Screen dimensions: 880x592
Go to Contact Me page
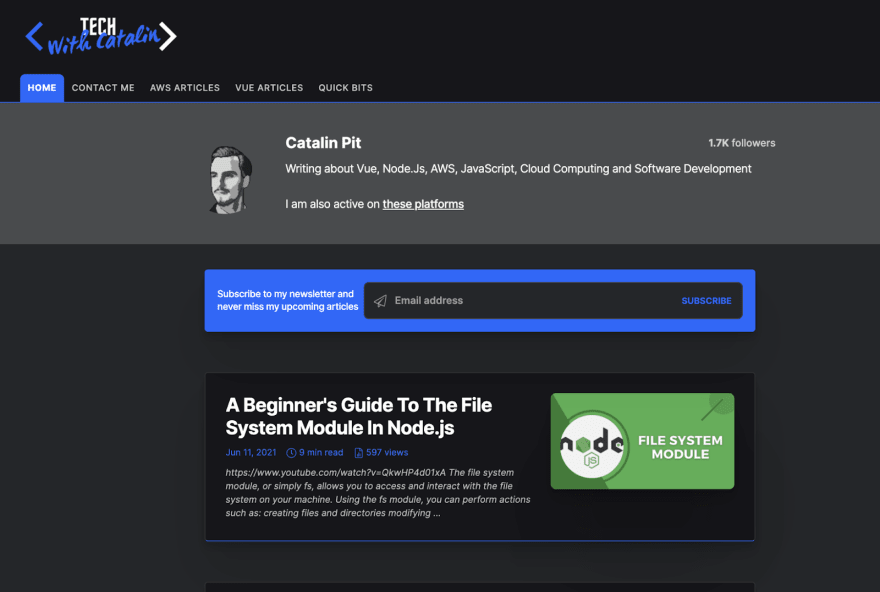[x=103, y=88]
